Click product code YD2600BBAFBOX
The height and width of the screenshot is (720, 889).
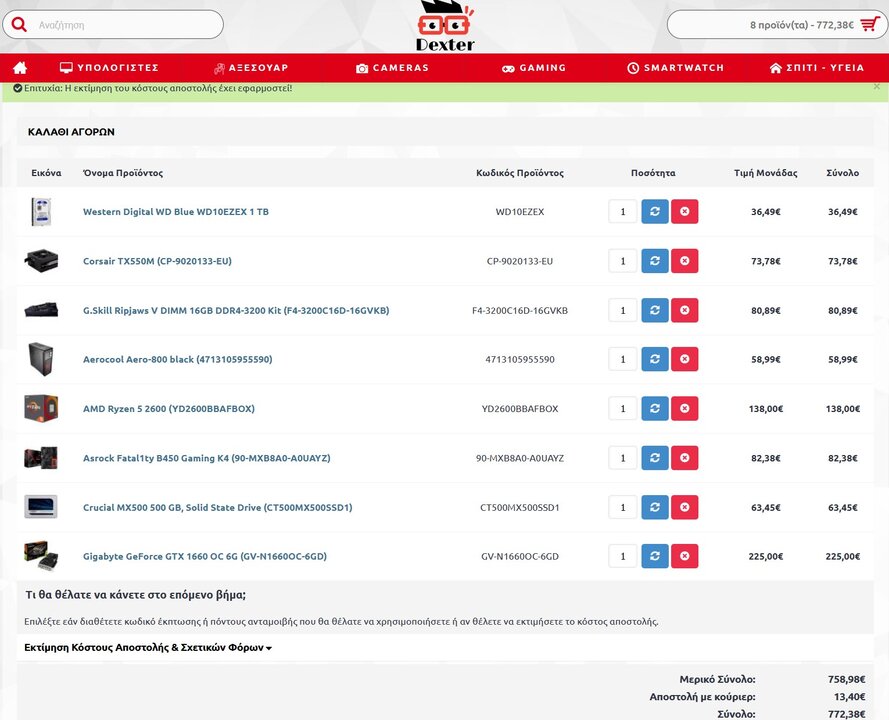point(520,409)
